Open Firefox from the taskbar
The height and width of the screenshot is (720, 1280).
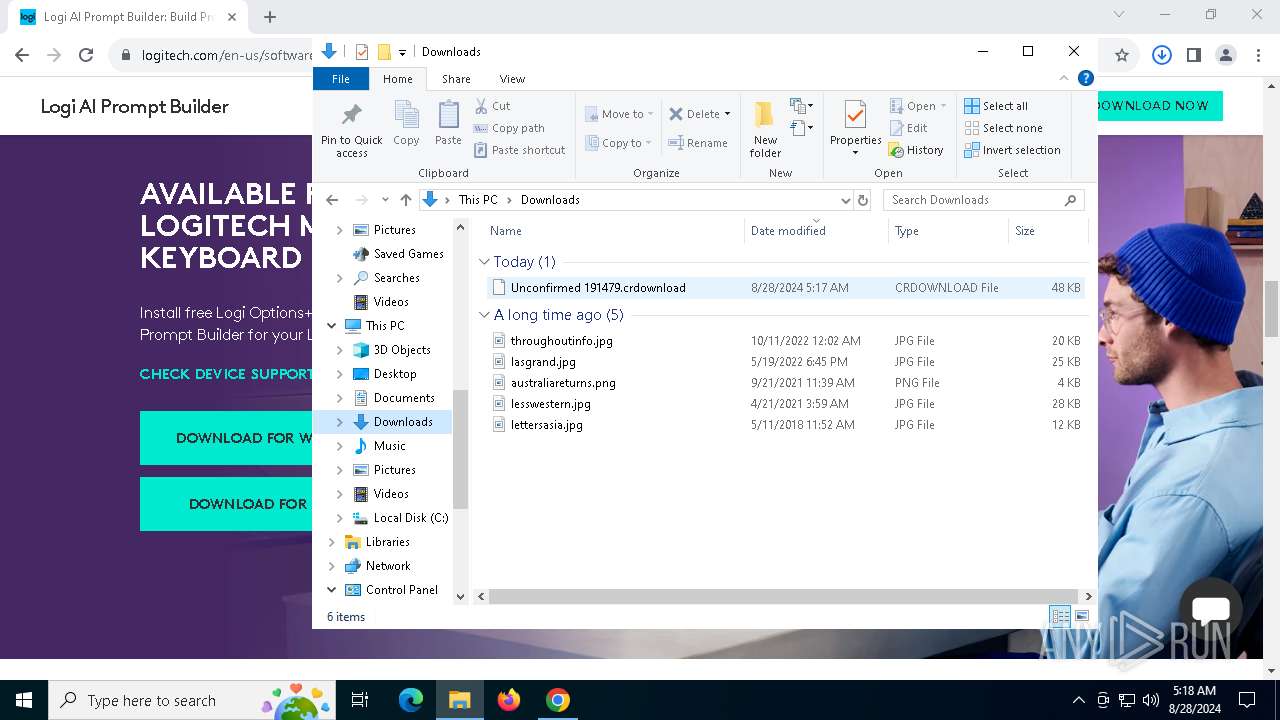(x=509, y=700)
